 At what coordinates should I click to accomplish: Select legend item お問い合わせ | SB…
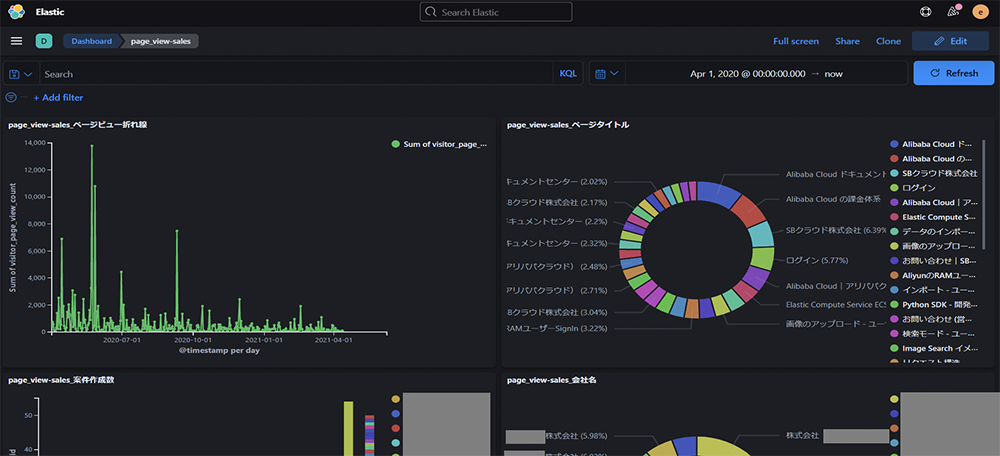pos(932,261)
